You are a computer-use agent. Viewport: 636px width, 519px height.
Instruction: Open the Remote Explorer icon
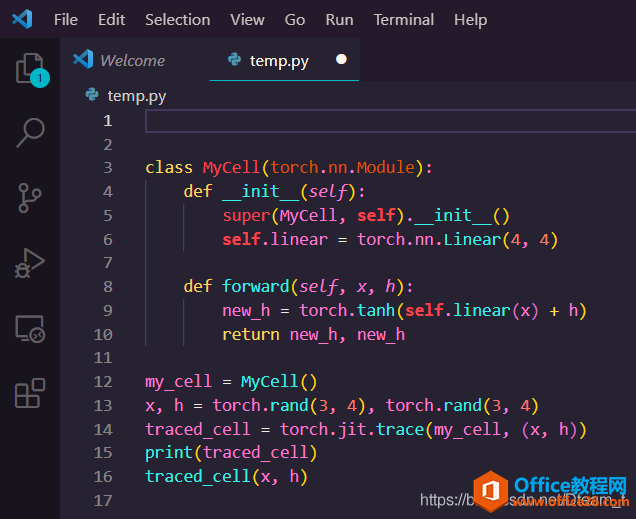(x=30, y=328)
